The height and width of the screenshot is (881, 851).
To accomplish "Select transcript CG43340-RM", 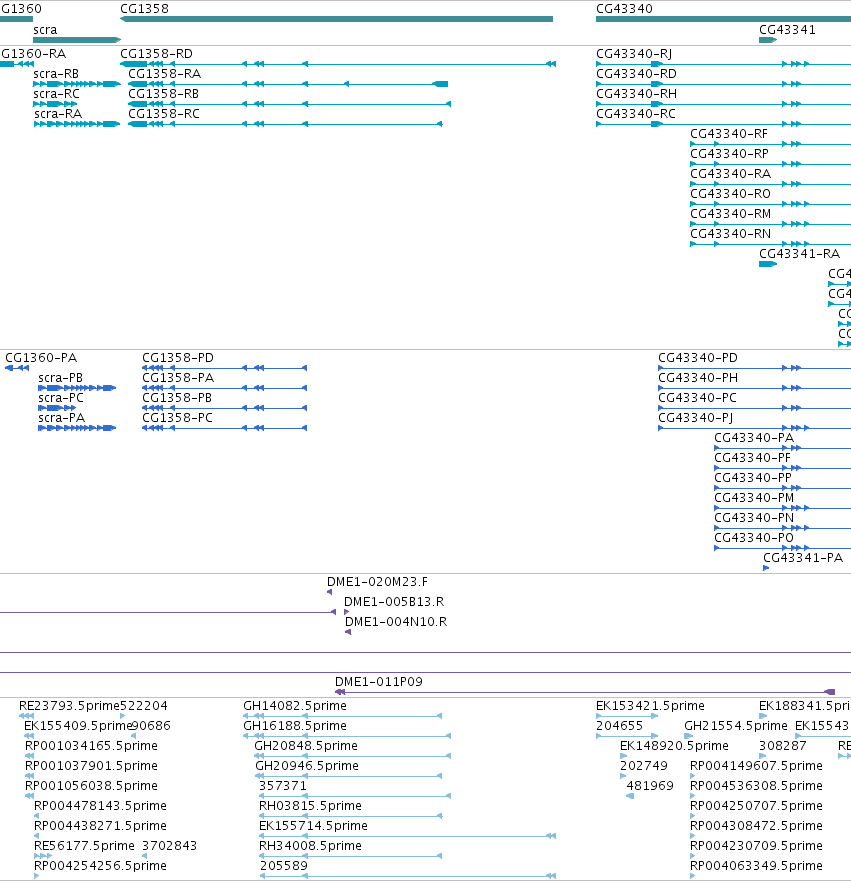I will coord(730,214).
